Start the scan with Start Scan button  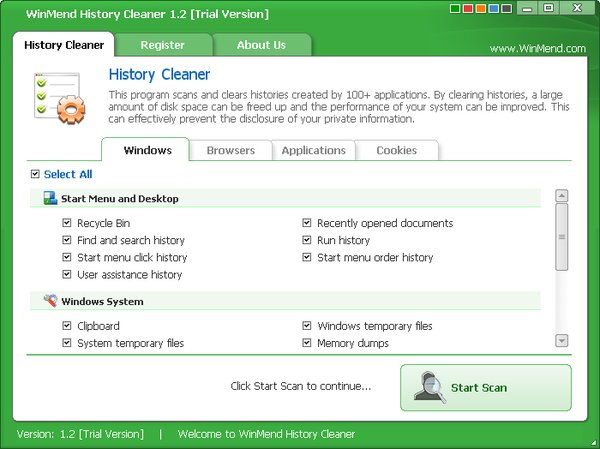click(486, 387)
